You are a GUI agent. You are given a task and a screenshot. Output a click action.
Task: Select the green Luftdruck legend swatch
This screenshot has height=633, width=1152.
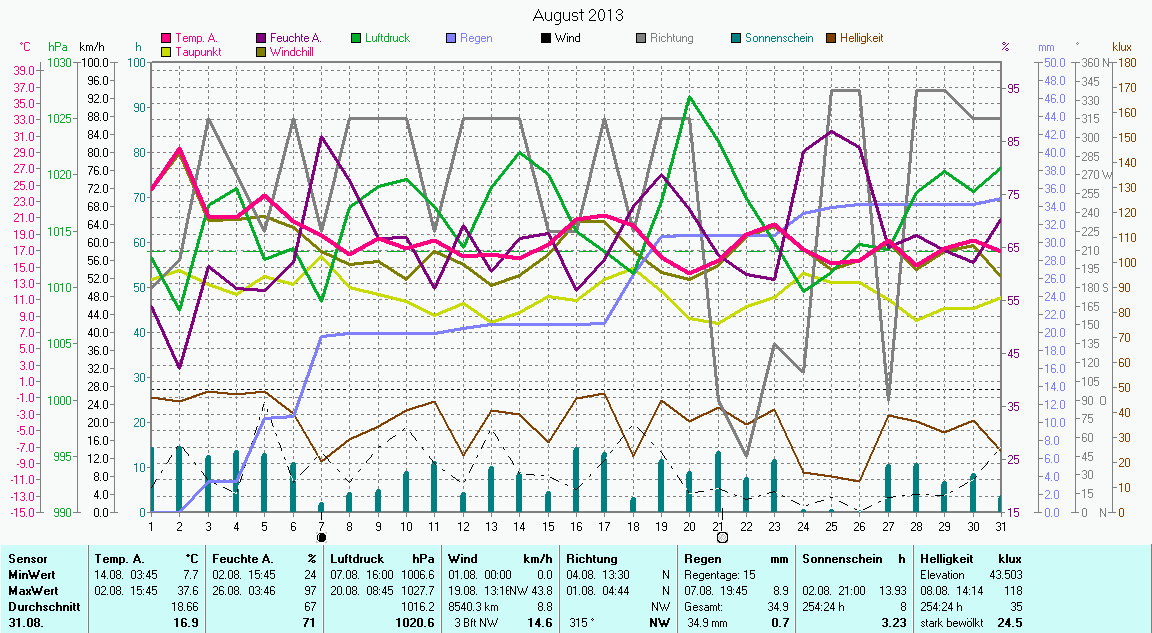(357, 39)
